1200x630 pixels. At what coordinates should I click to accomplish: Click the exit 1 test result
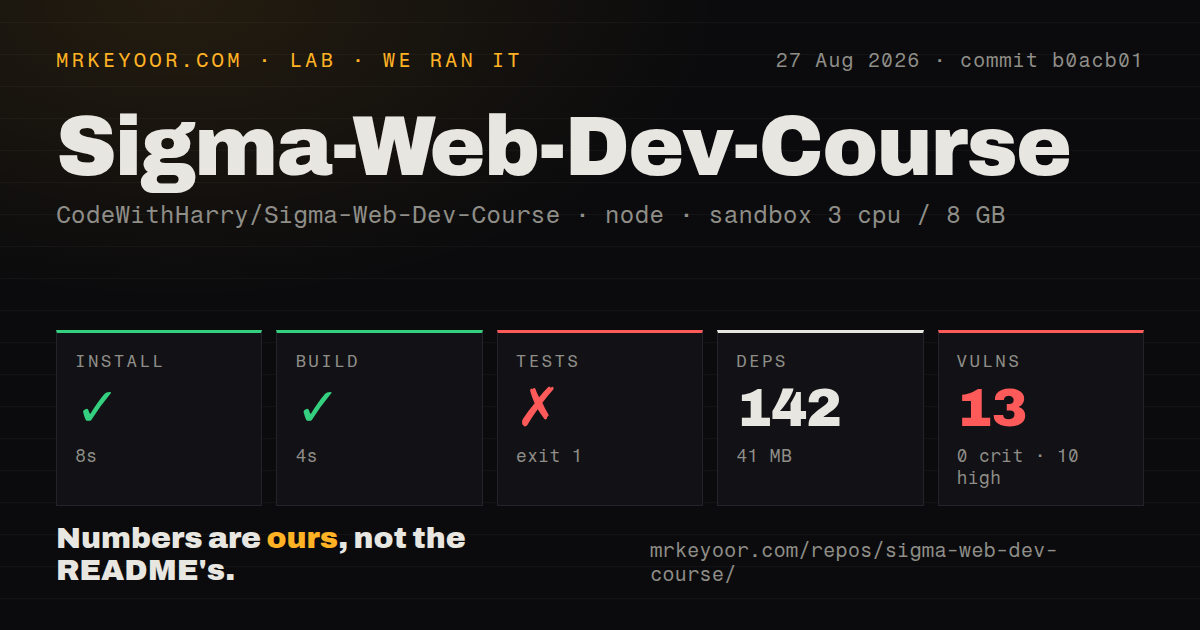[549, 456]
